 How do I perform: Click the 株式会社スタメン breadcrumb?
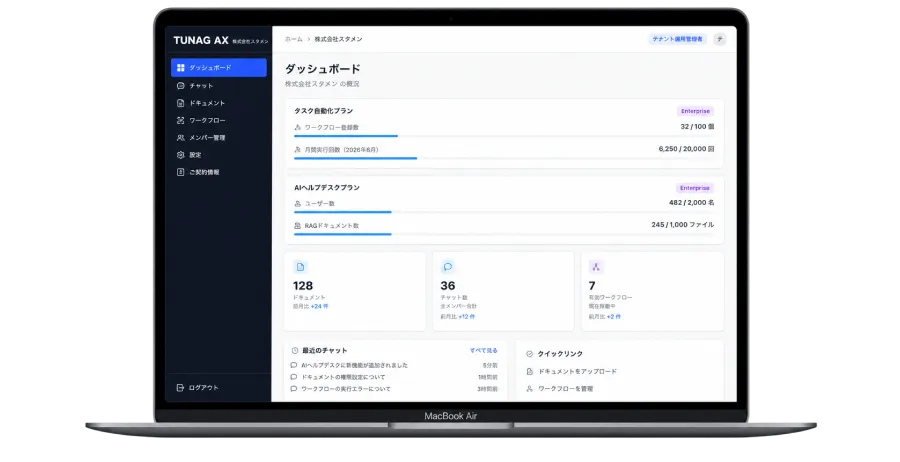click(x=339, y=39)
